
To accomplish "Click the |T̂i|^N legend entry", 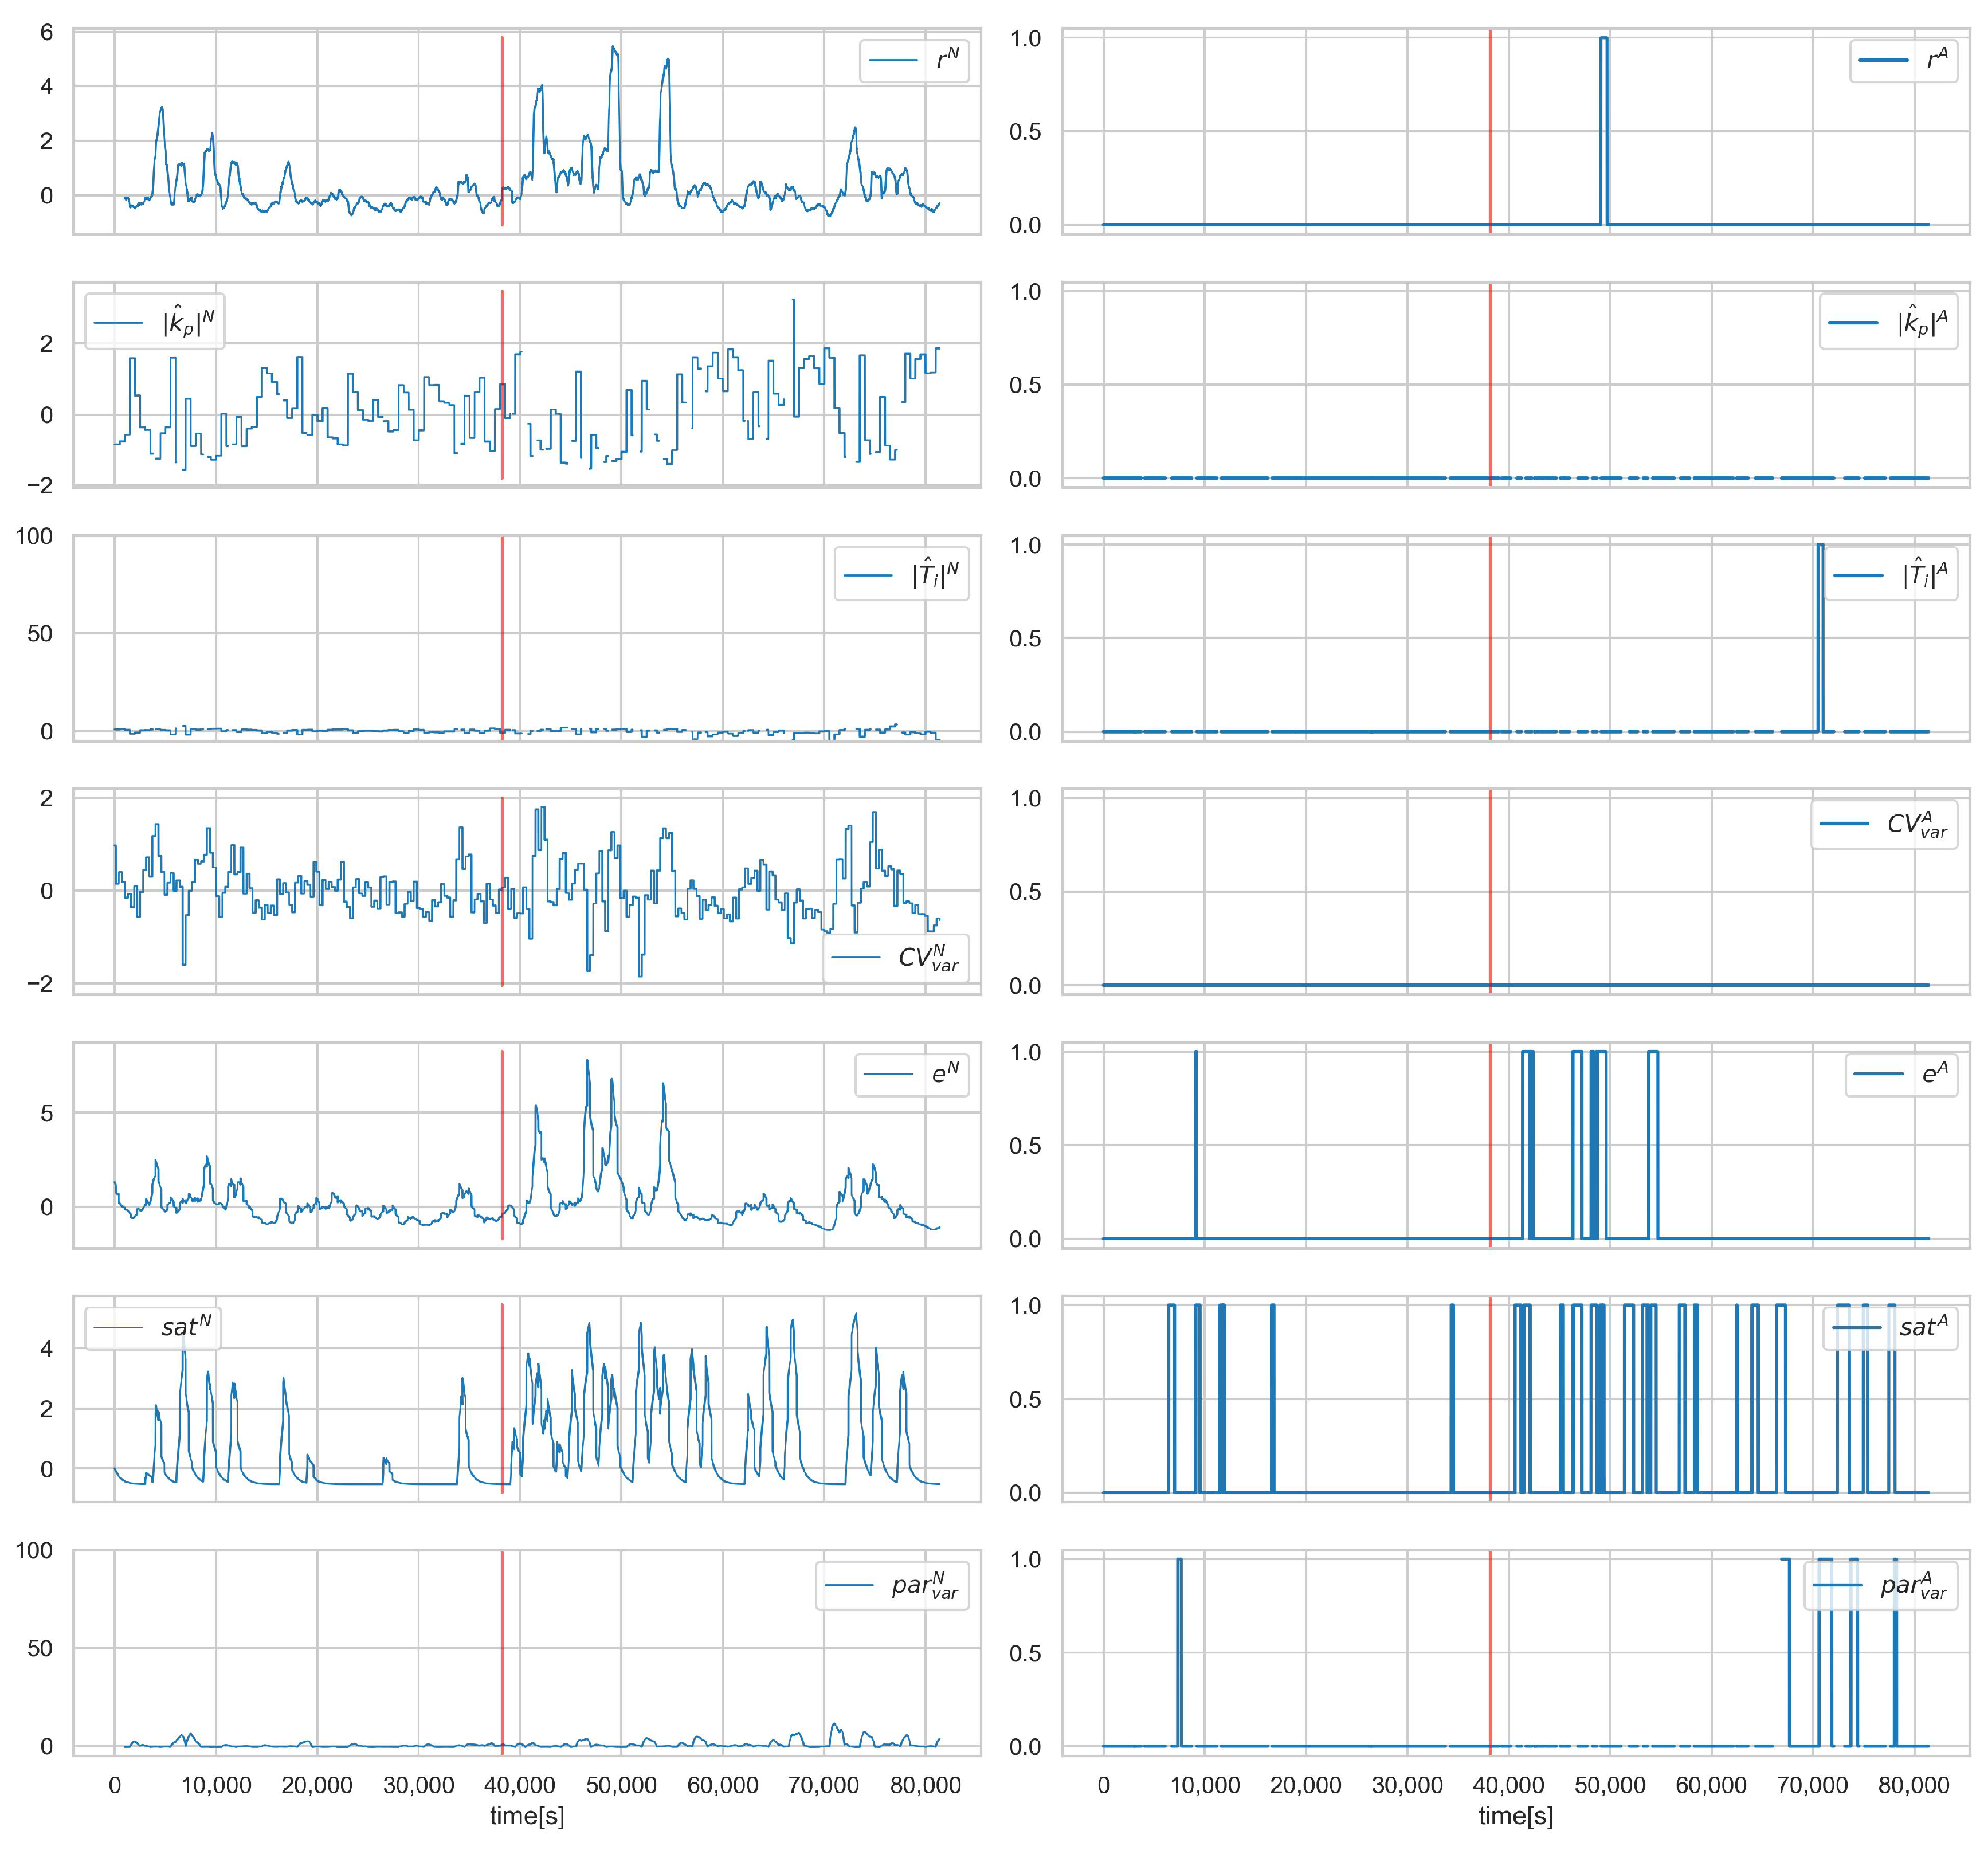I will 902,574.
